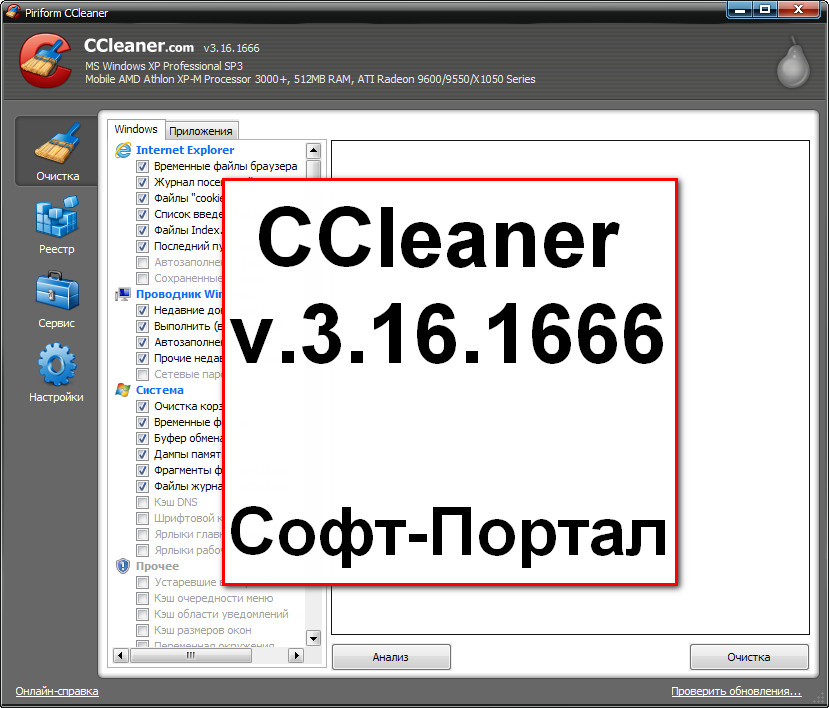This screenshot has height=708, width=829.
Task: Open the Сервис tools section
Action: pyautogui.click(x=57, y=299)
